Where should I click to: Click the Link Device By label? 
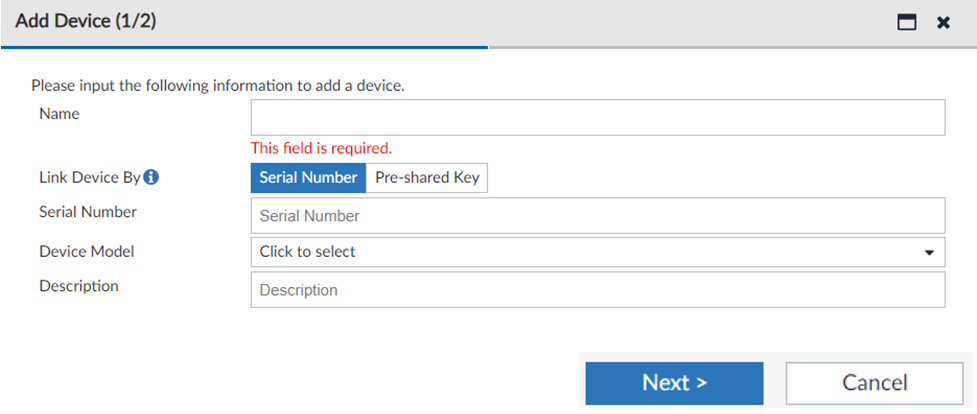90,178
